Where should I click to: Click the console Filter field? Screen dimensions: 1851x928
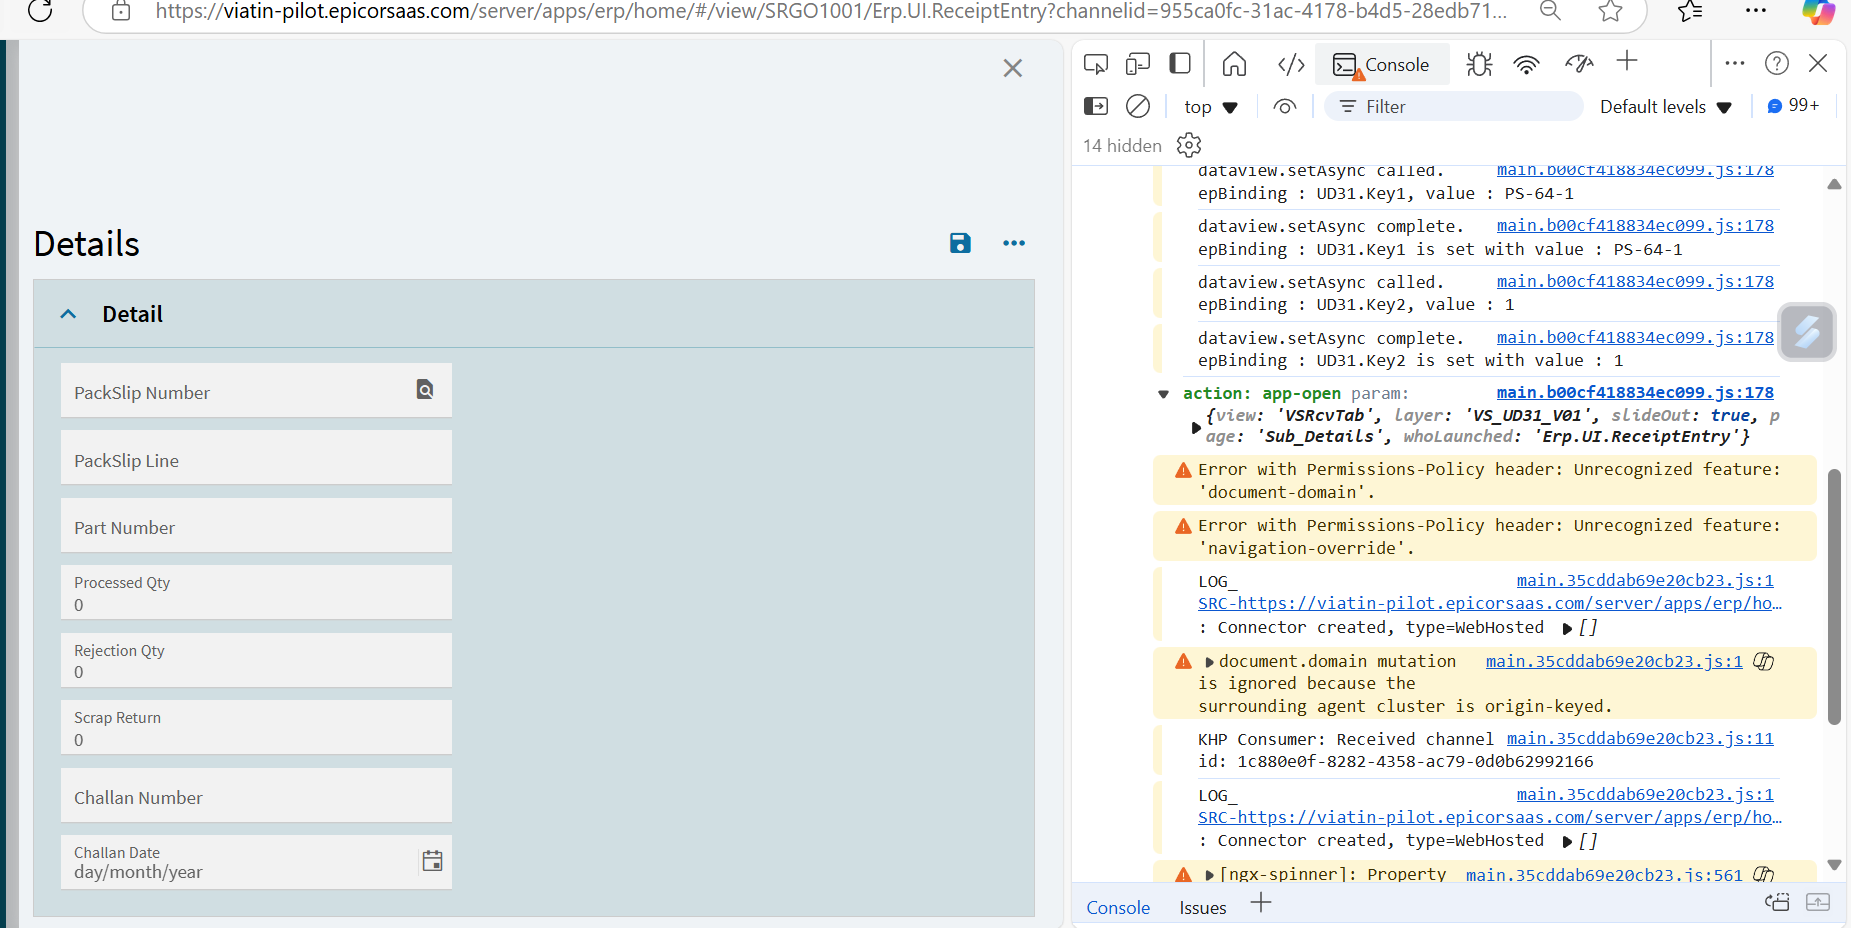click(x=1454, y=106)
